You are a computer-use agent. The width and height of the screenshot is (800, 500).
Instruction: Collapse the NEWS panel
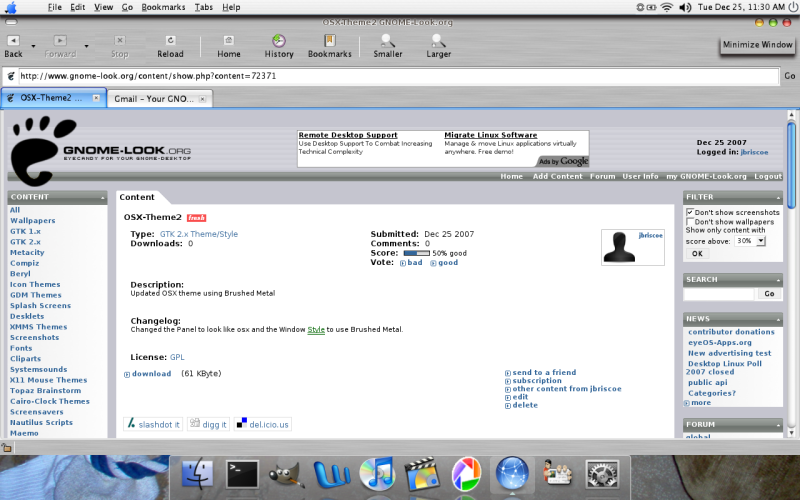click(x=778, y=319)
